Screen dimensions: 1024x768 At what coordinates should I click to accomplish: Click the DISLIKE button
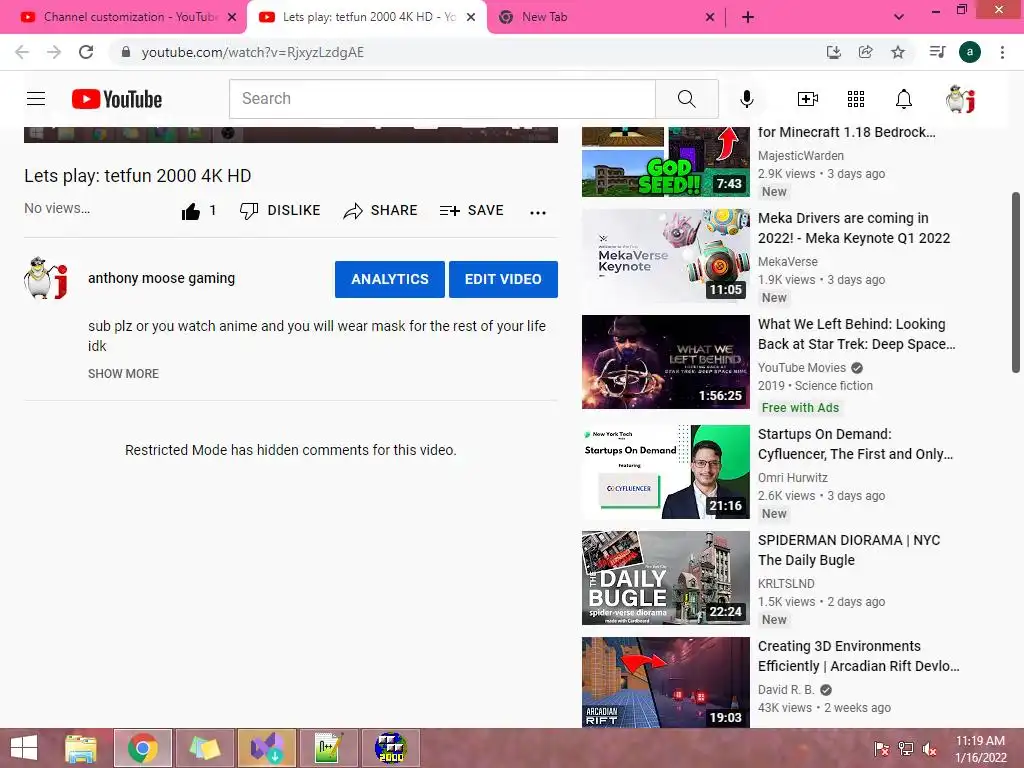(x=280, y=210)
